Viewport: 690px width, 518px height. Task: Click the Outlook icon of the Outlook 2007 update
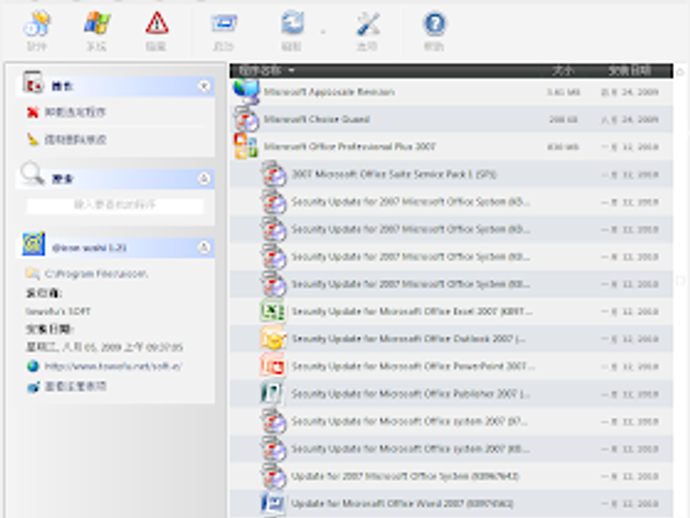click(272, 339)
